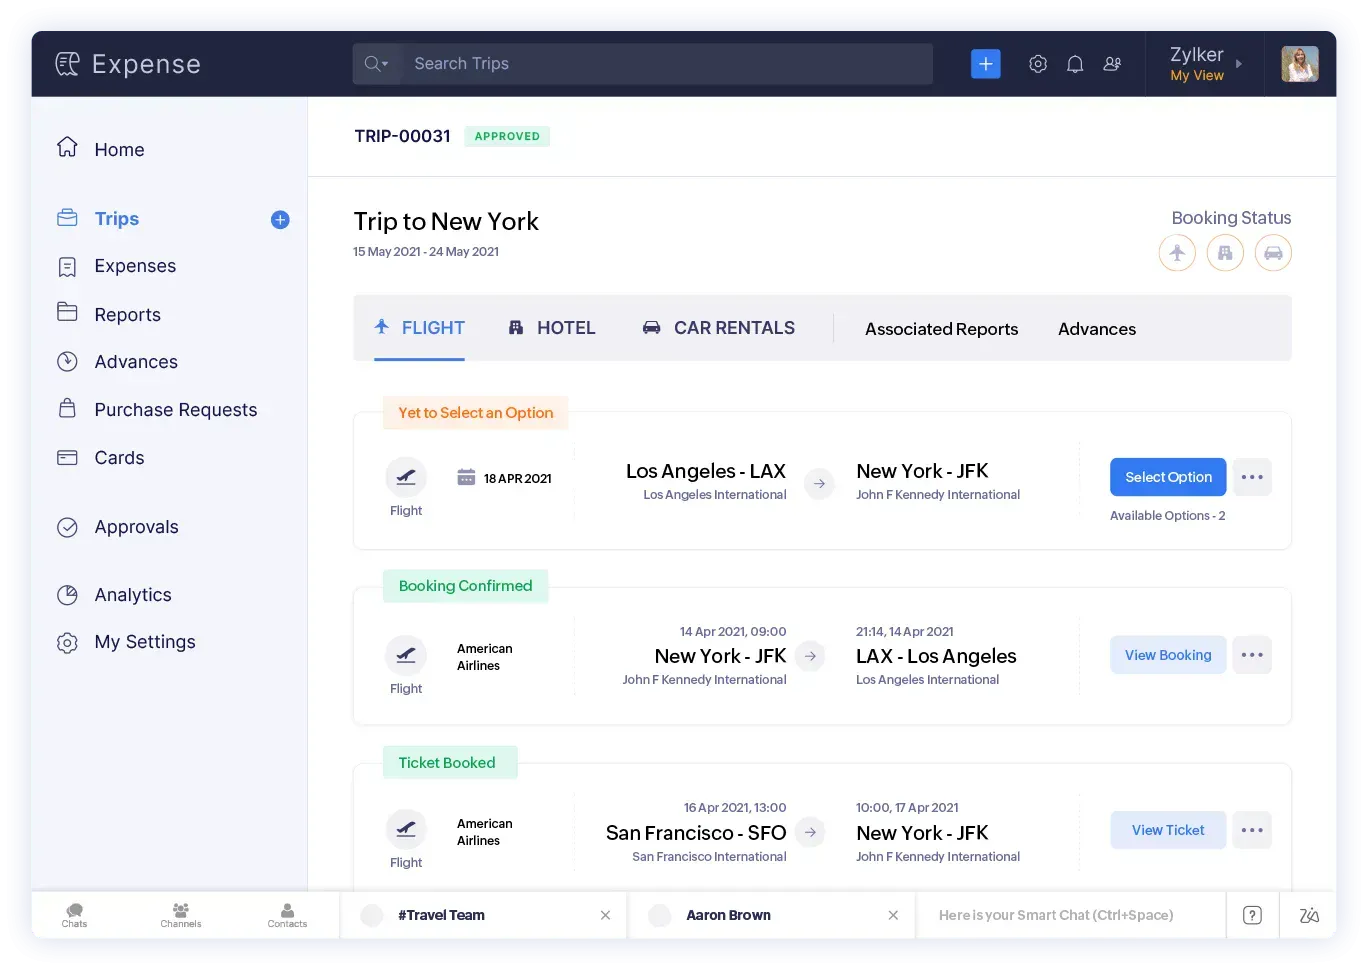Viewport: 1369px width, 971px height.
Task: Click View Ticket for the San Francisco flight
Action: [1167, 830]
